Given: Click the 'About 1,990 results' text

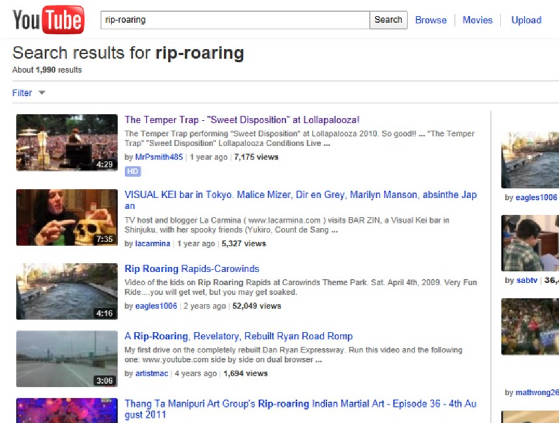Looking at the screenshot, I should click(x=47, y=70).
